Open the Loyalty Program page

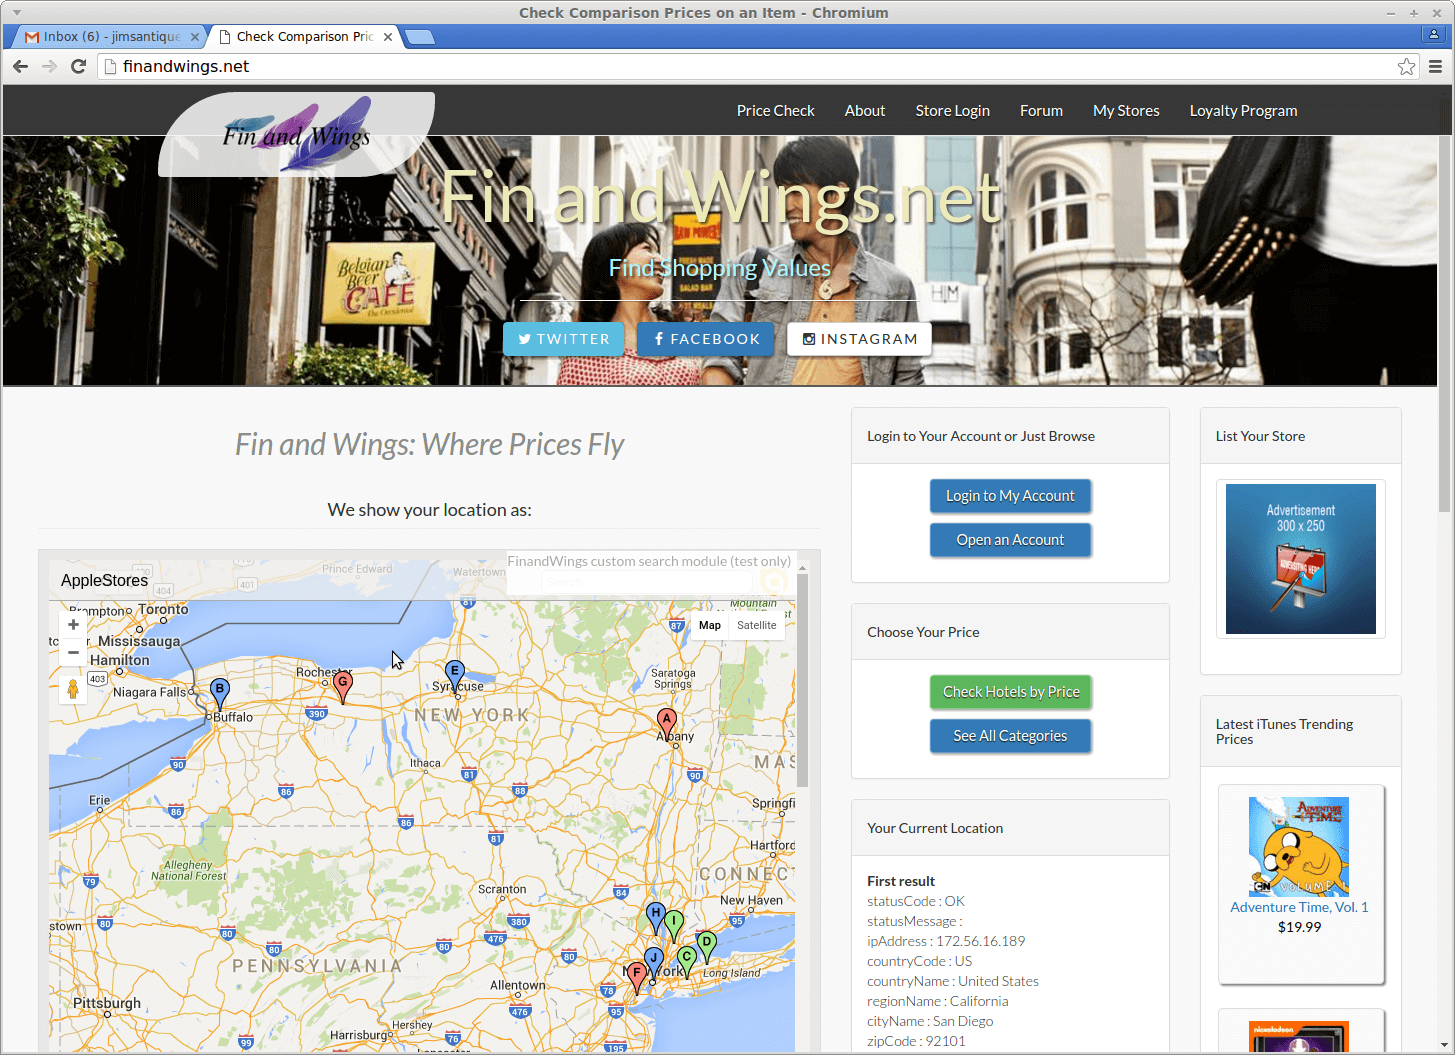point(1243,111)
